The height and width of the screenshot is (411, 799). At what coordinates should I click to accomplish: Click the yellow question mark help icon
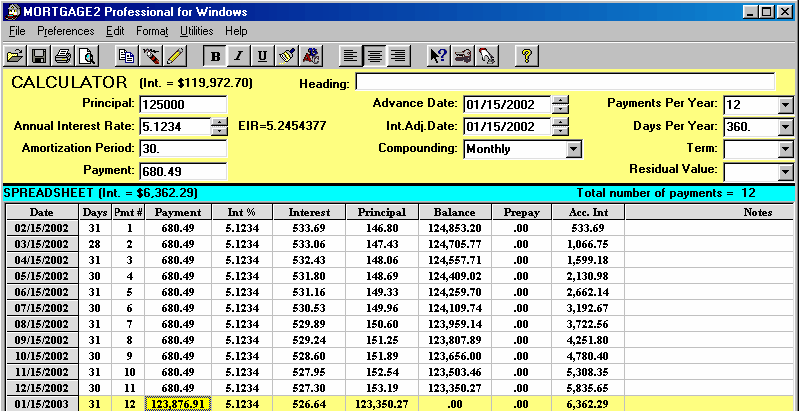[527, 56]
